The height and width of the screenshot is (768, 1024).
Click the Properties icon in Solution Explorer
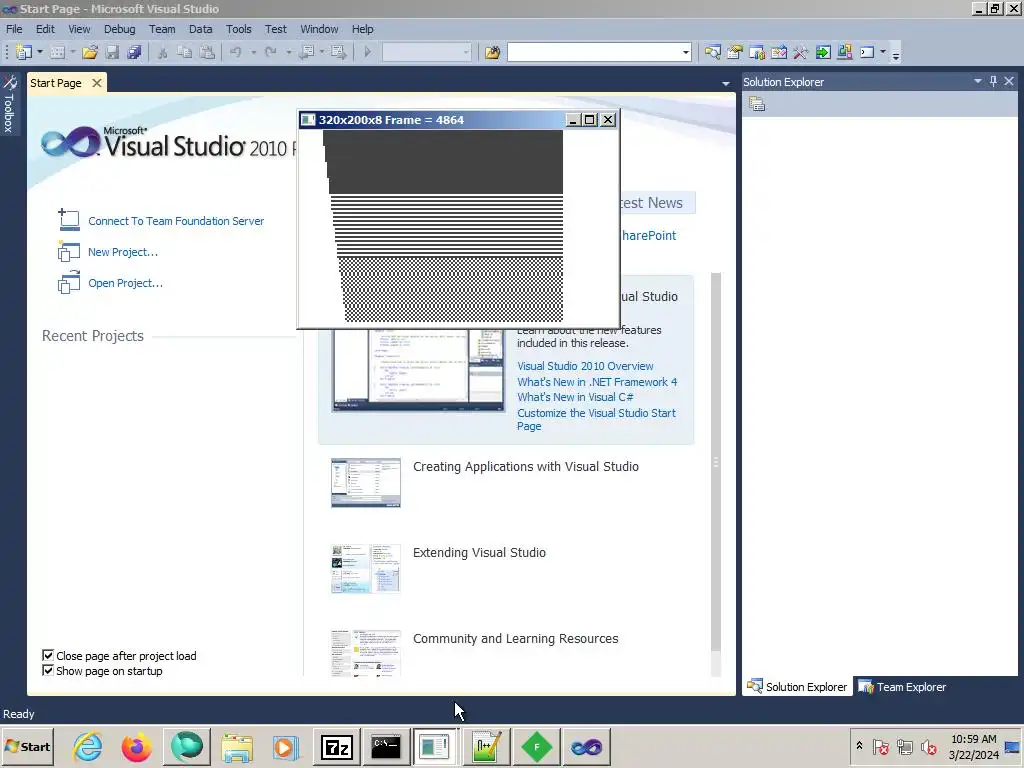tap(757, 104)
